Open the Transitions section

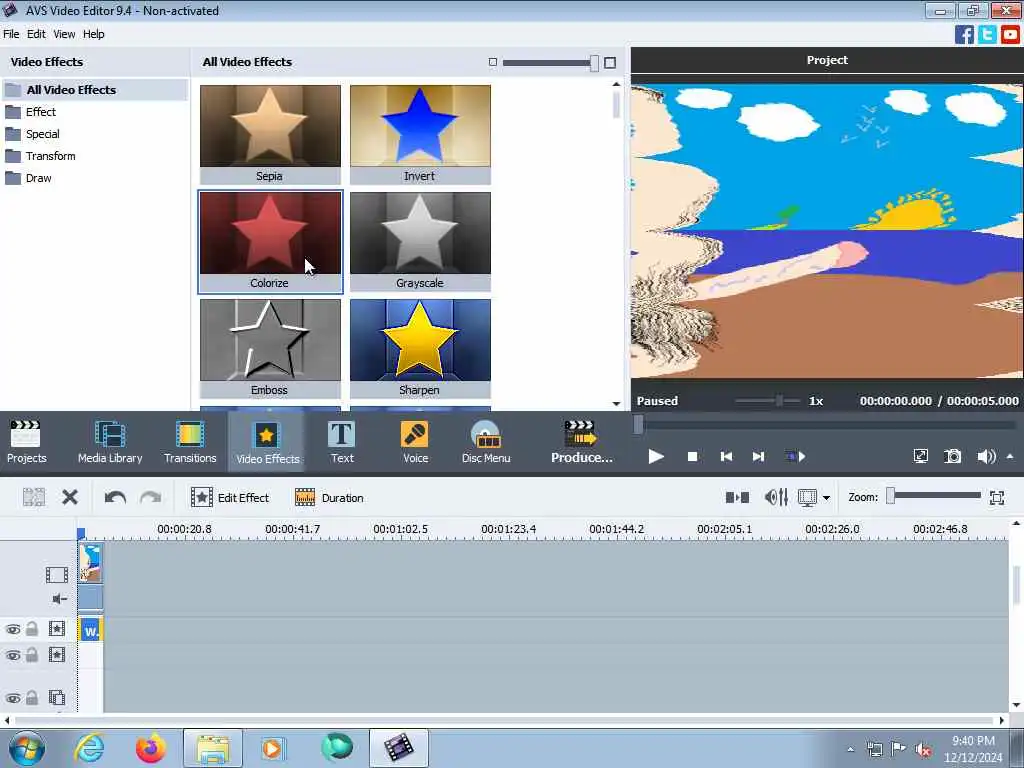pos(190,442)
